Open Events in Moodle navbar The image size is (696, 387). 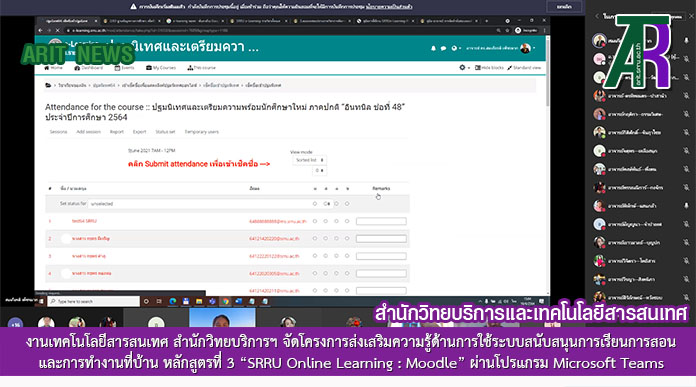pyautogui.click(x=124, y=67)
